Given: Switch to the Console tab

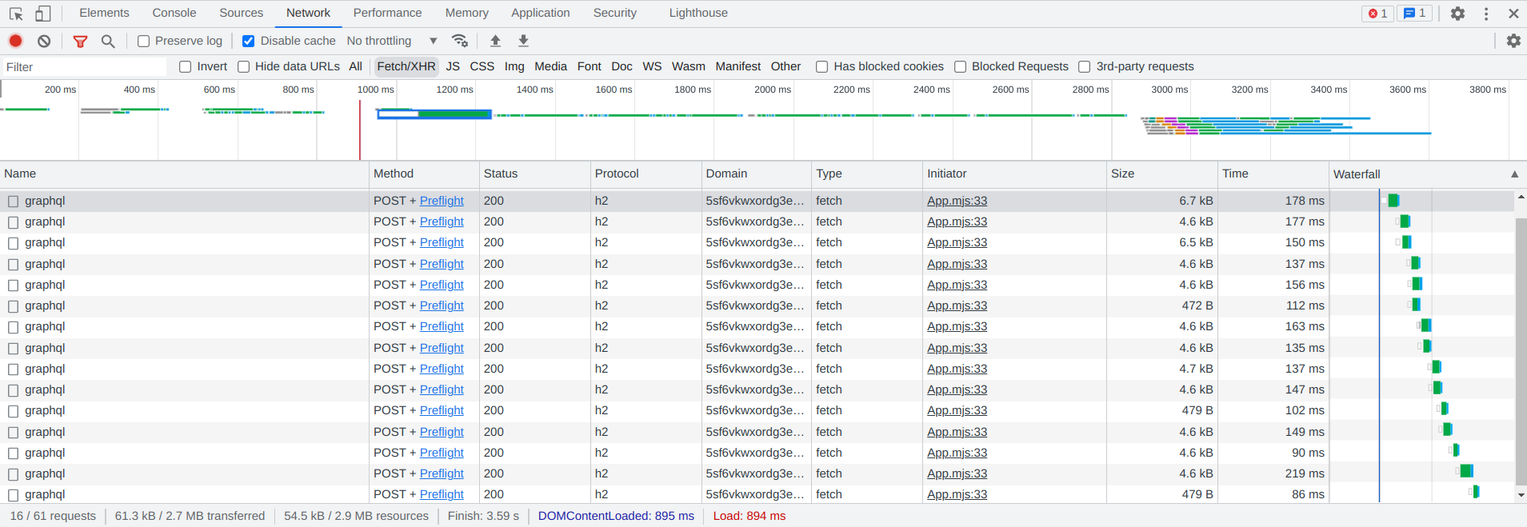Looking at the screenshot, I should coord(174,13).
